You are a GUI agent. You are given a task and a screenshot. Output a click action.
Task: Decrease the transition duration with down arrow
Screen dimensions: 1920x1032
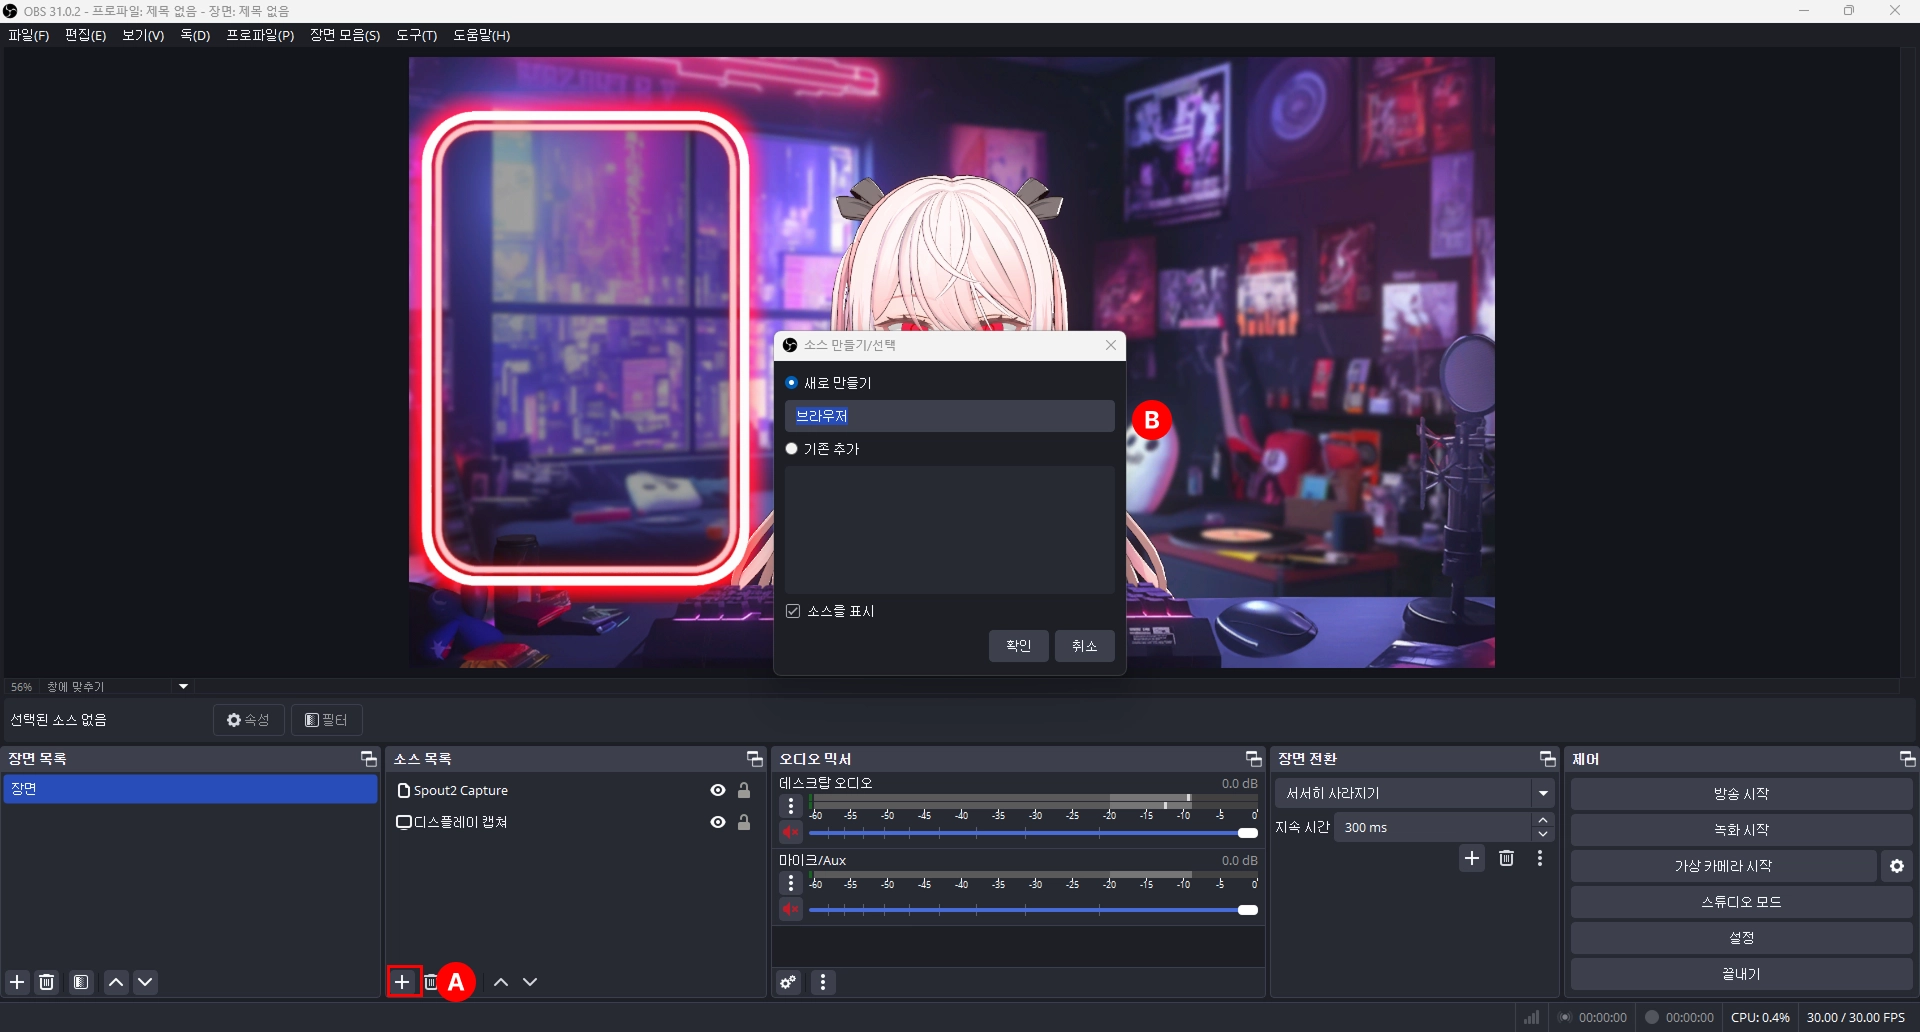pos(1544,834)
